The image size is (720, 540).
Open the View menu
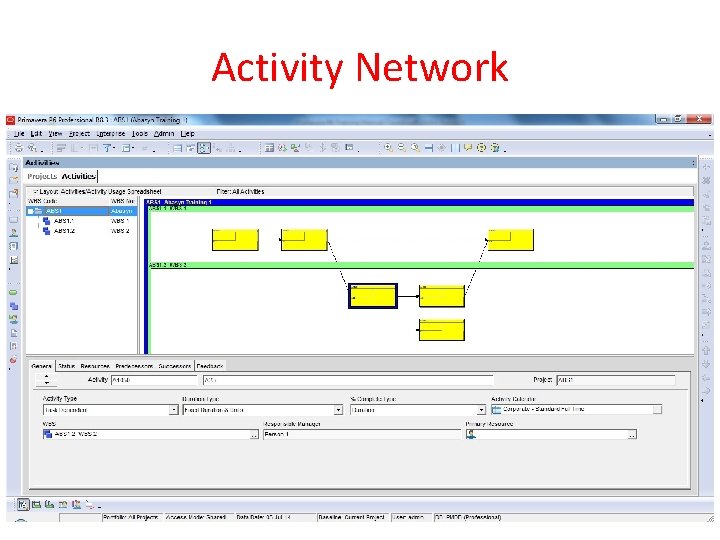tap(55, 134)
